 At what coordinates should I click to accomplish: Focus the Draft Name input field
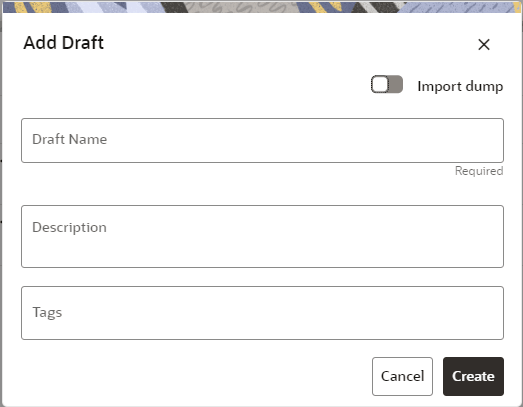tap(263, 140)
